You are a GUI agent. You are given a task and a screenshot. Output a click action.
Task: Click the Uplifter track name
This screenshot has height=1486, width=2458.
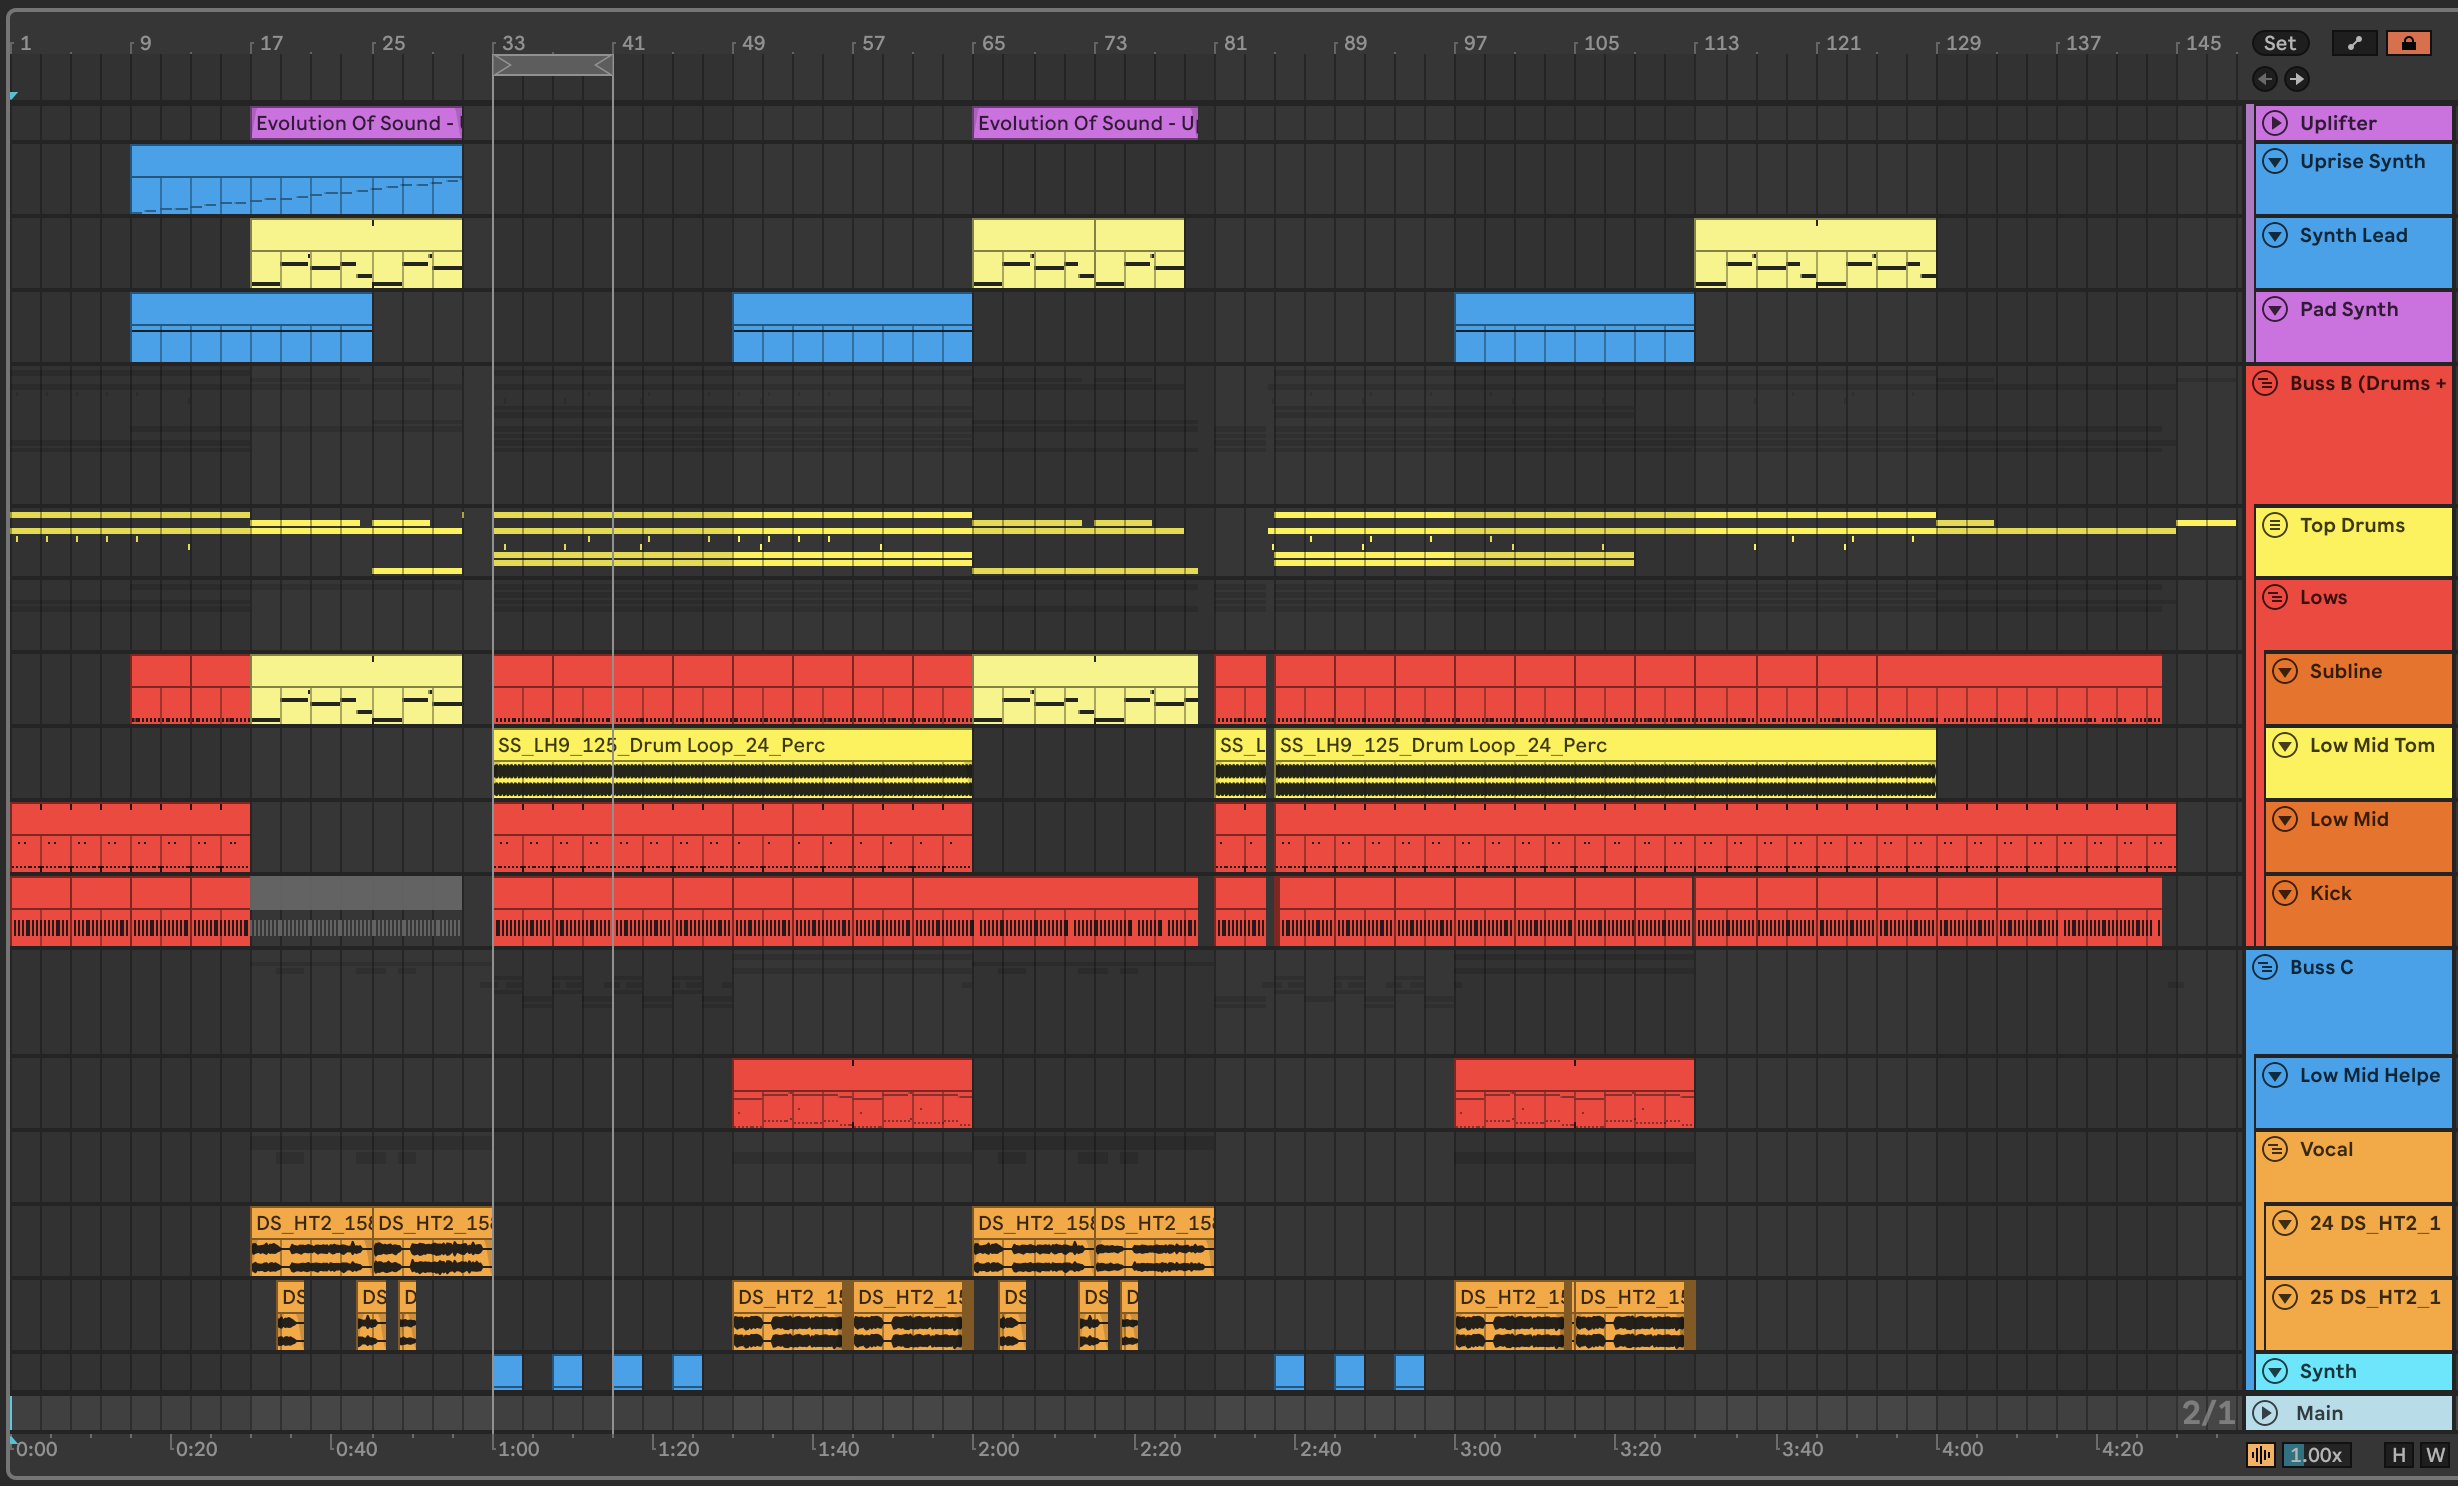[x=2338, y=123]
